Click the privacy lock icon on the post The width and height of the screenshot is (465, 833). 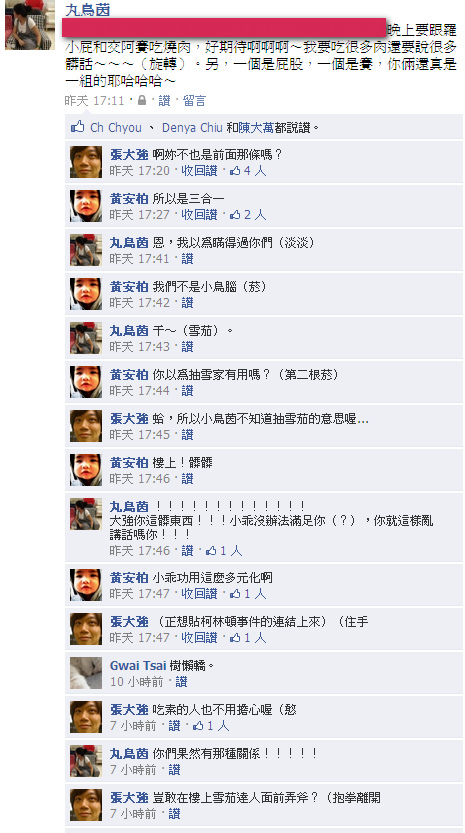[142, 100]
